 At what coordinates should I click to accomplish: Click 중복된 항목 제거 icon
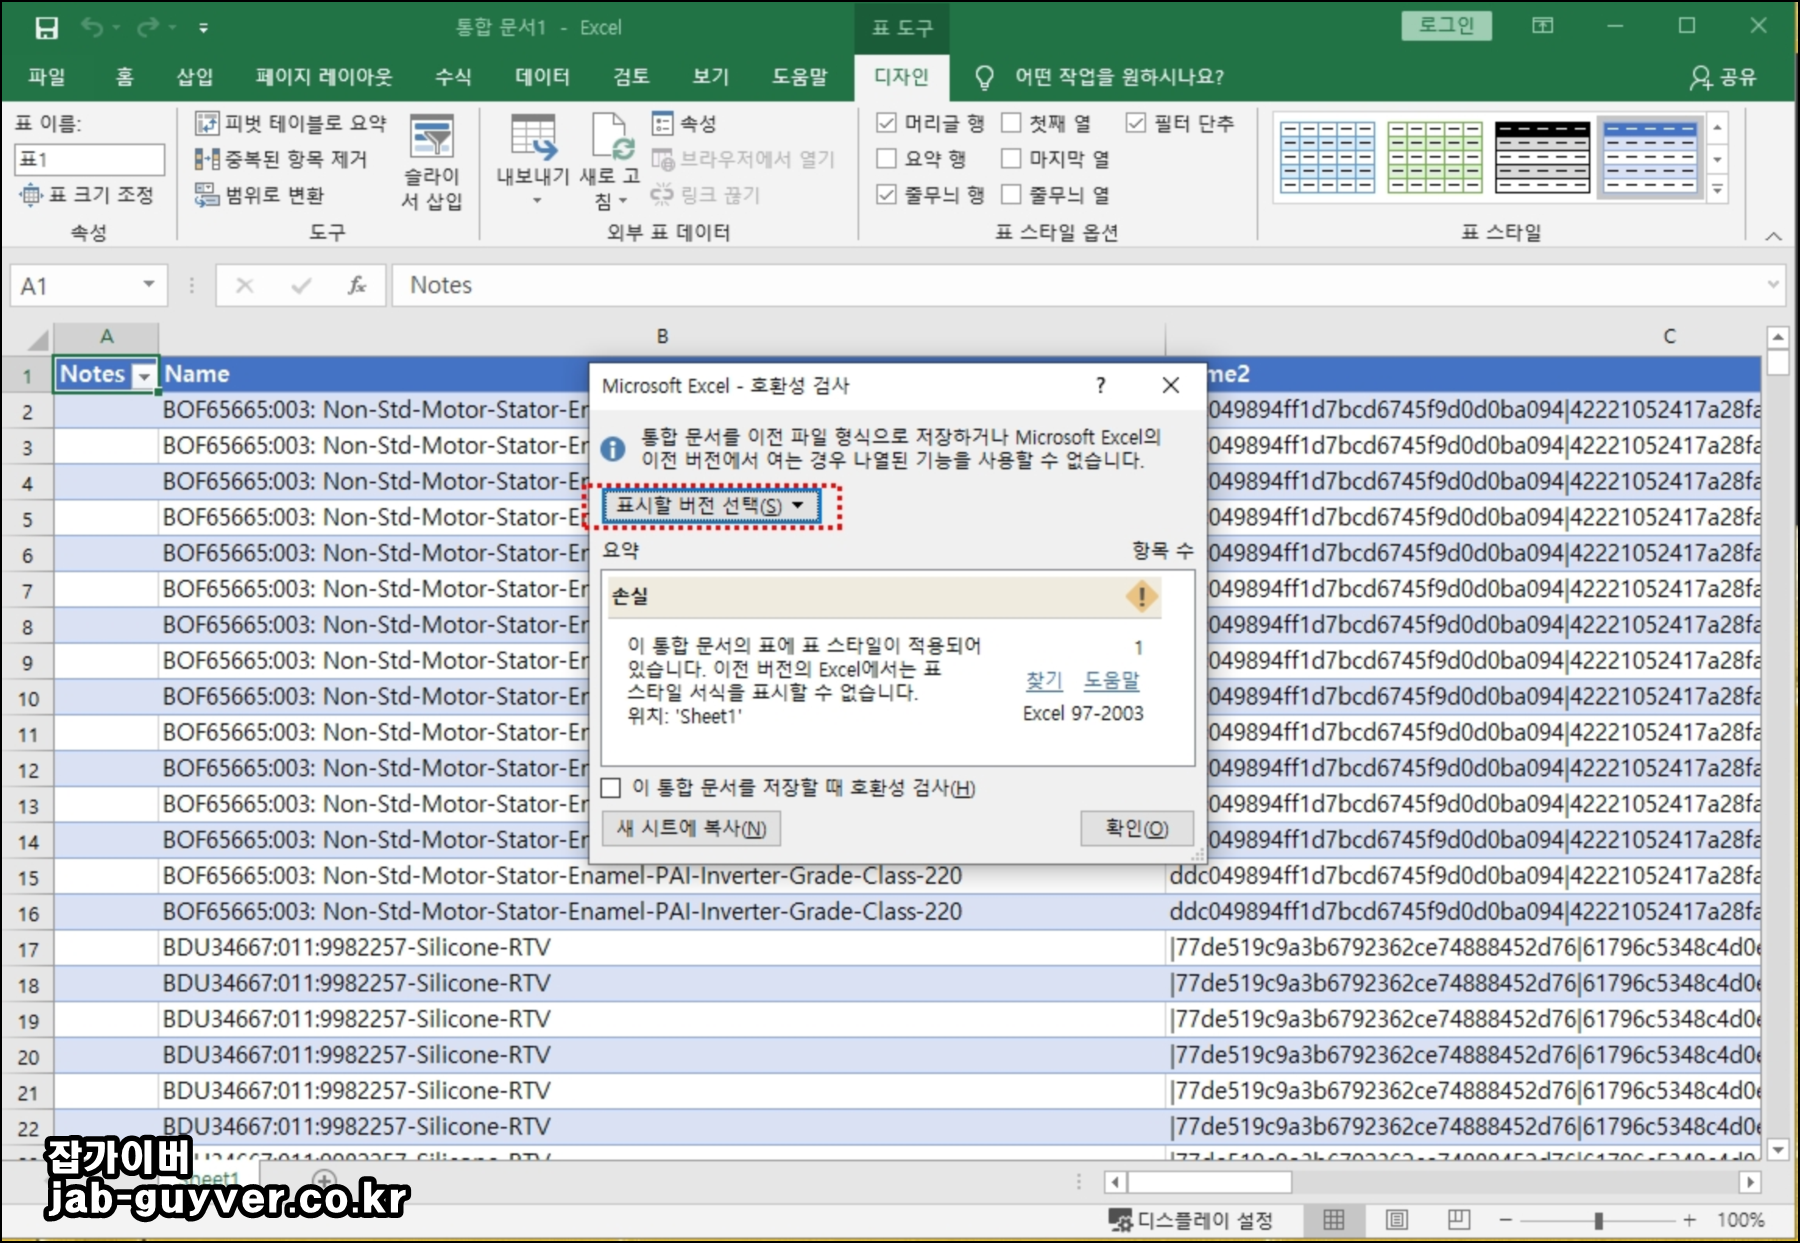pyautogui.click(x=206, y=159)
